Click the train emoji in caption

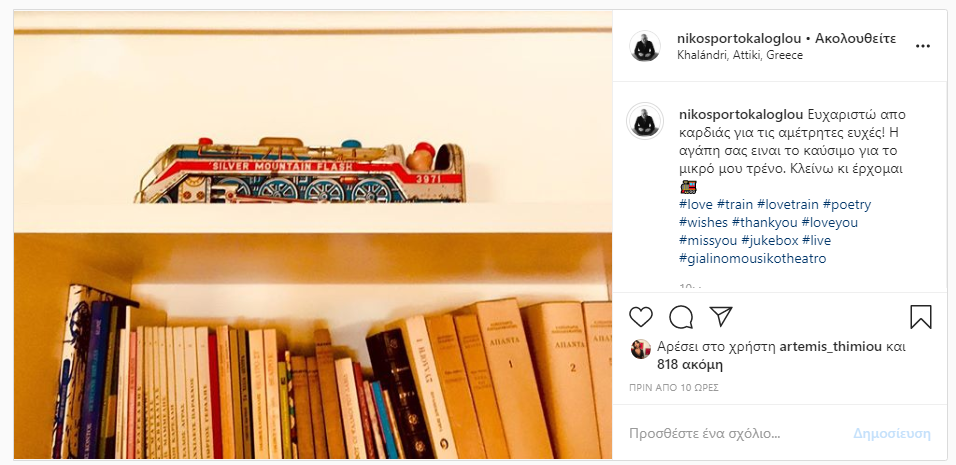(x=688, y=186)
